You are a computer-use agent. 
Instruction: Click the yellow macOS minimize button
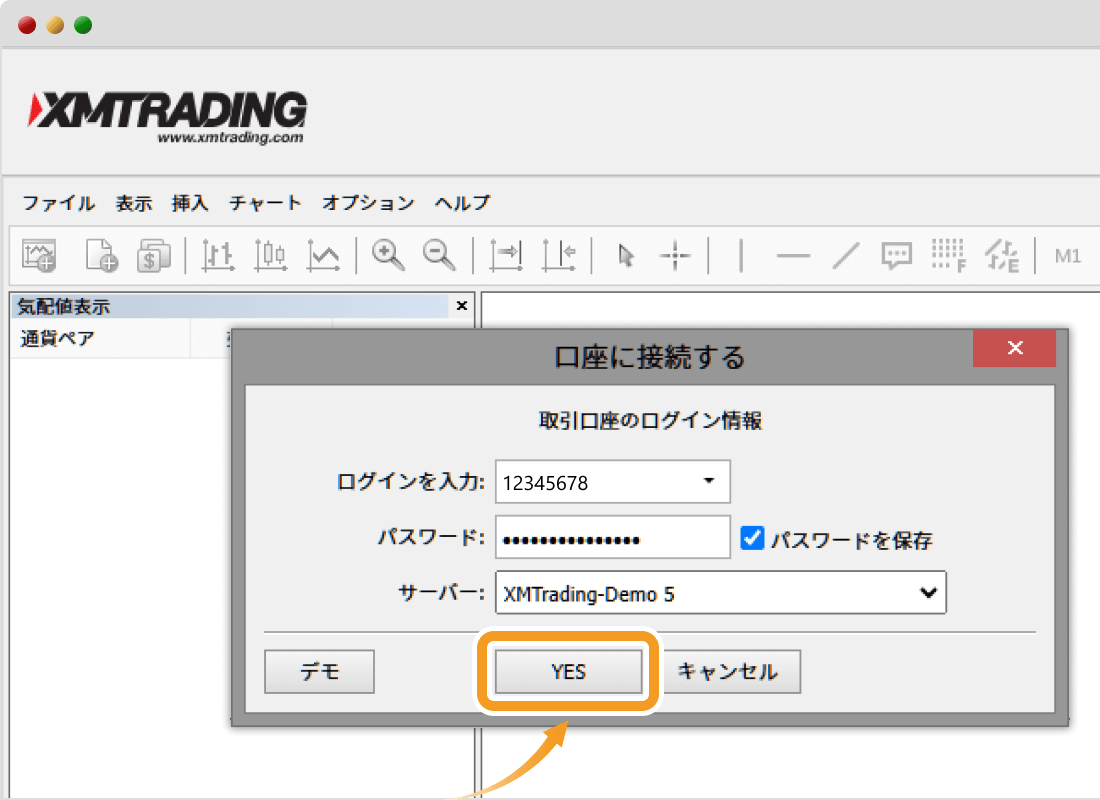(55, 25)
